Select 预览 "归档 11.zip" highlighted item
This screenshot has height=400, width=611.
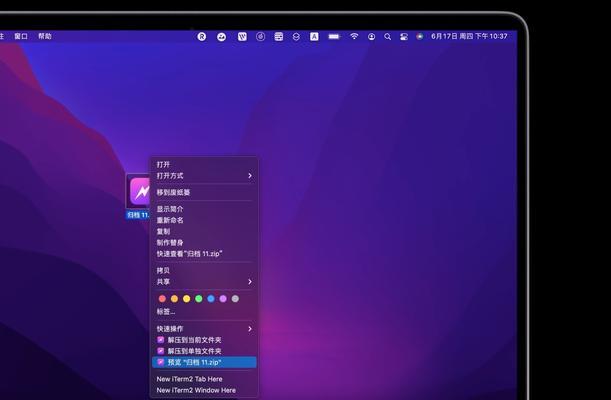[x=204, y=362]
